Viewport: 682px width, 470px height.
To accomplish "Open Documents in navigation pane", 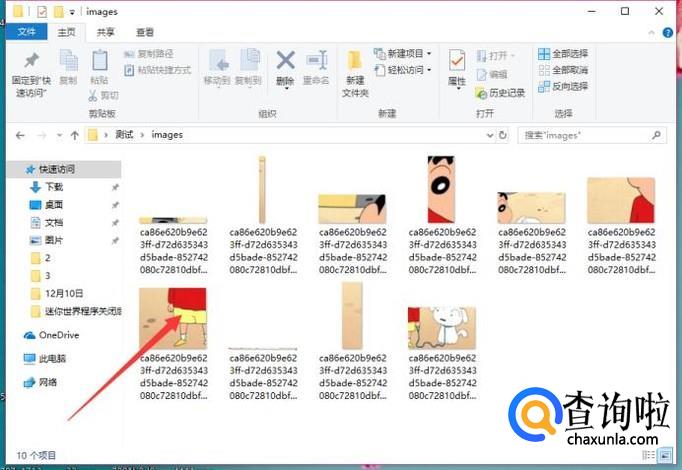I will (54, 223).
